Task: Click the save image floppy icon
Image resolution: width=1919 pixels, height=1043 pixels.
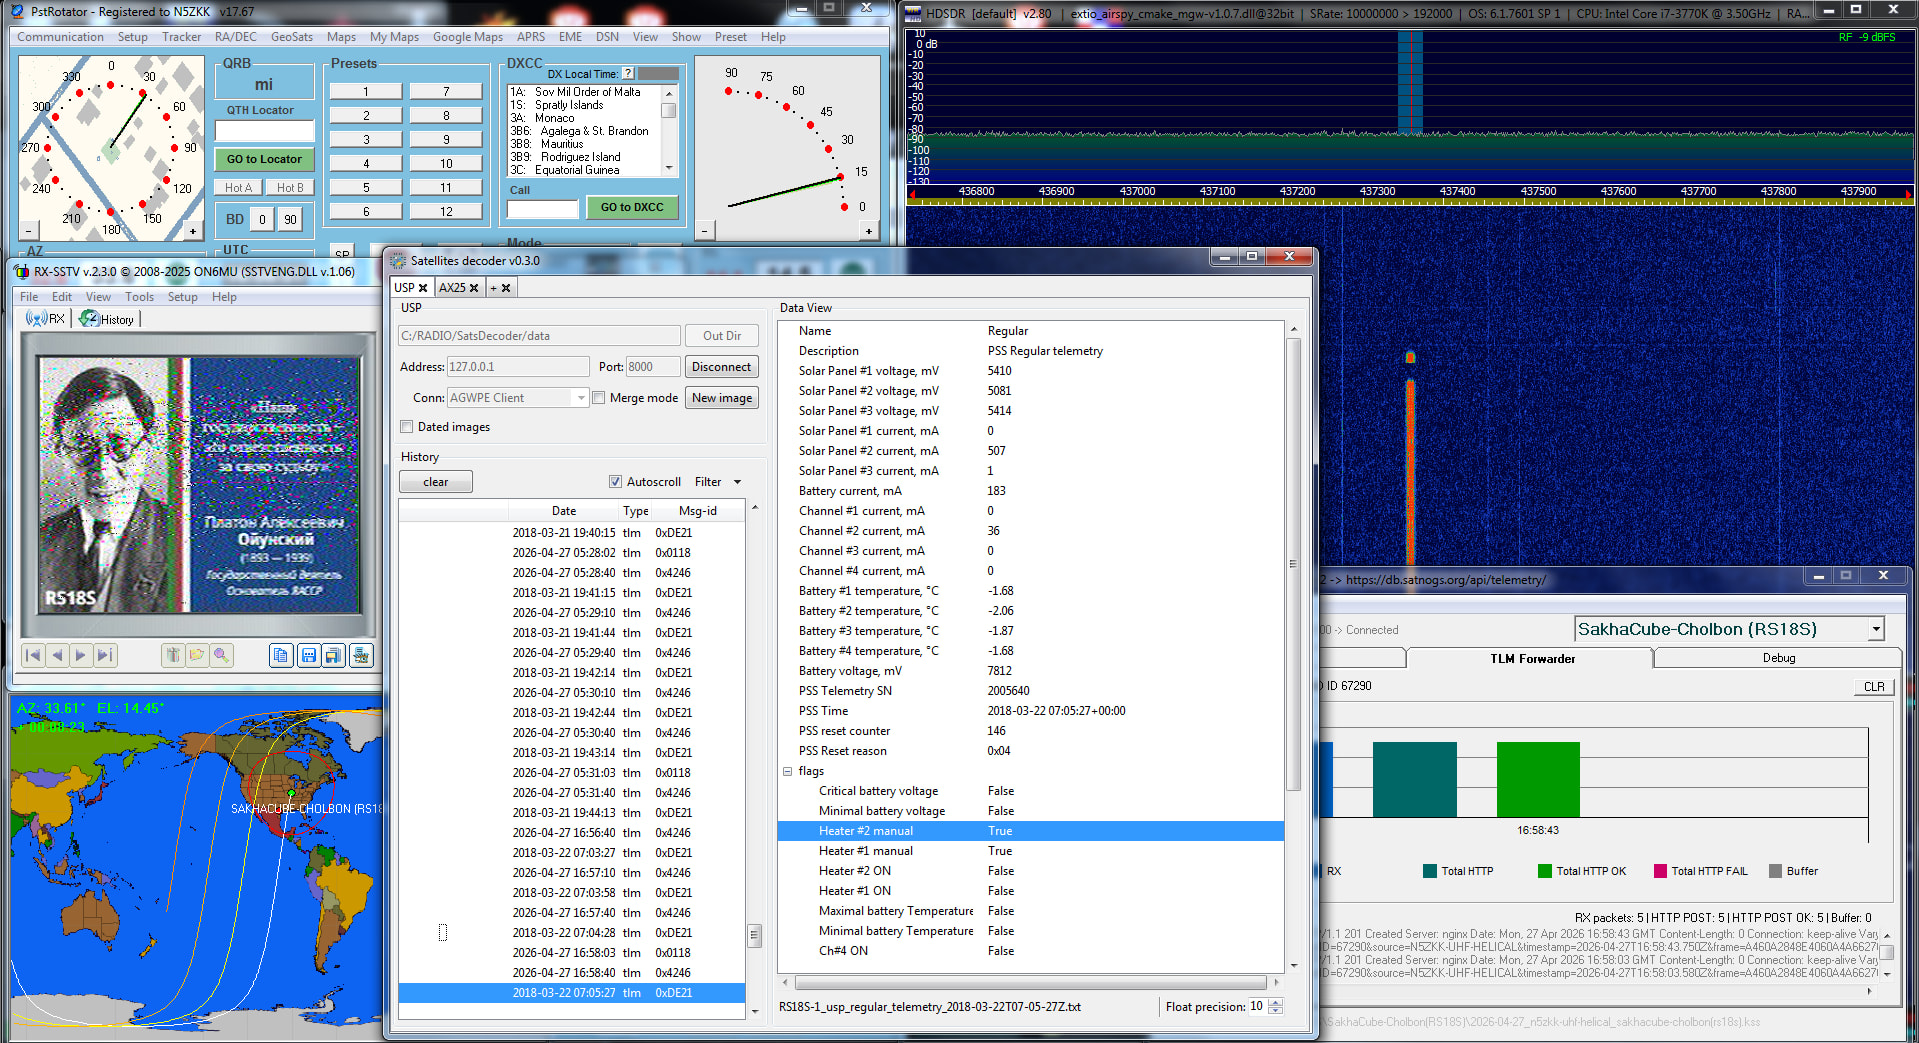Action: 308,655
